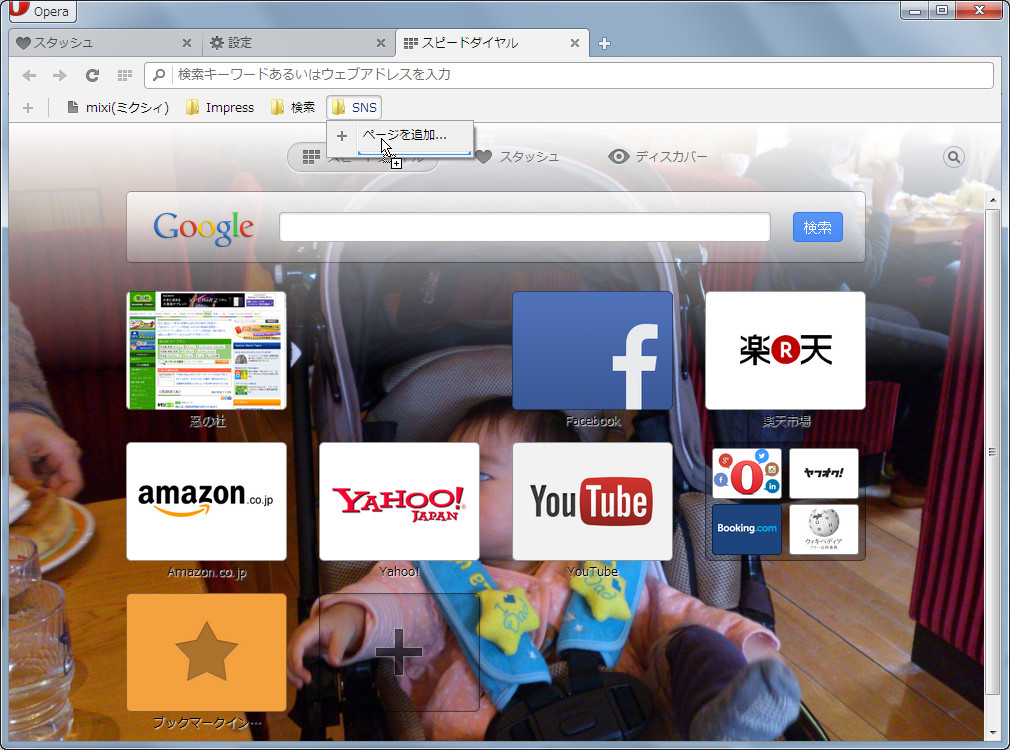Close the スタッシュ tab
Screen dimensions: 1010x750
coord(187,43)
